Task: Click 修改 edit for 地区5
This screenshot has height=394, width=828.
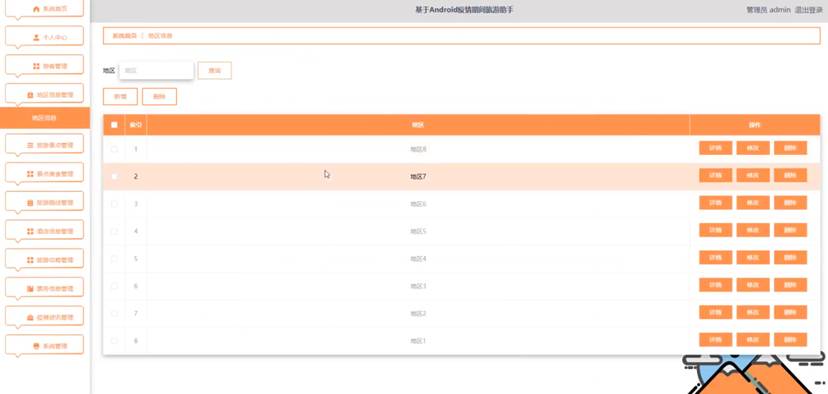Action: (x=753, y=230)
